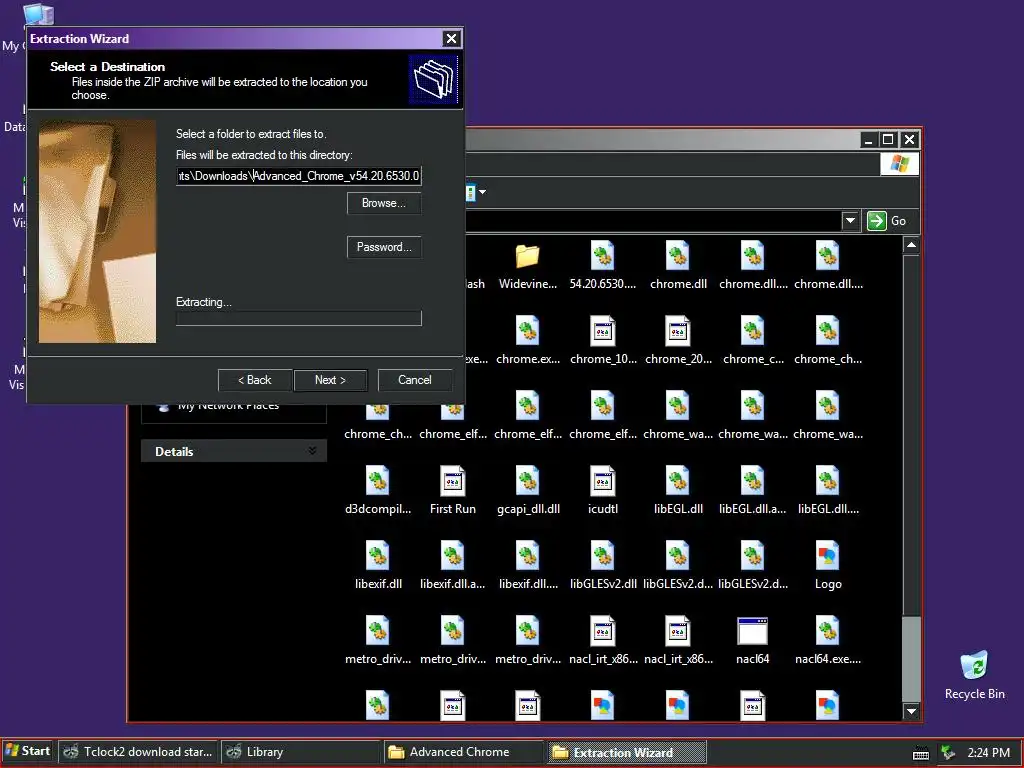Viewport: 1024px width, 768px height.
Task: Switch to Extraction Wizard taskbar item
Action: (x=626, y=752)
